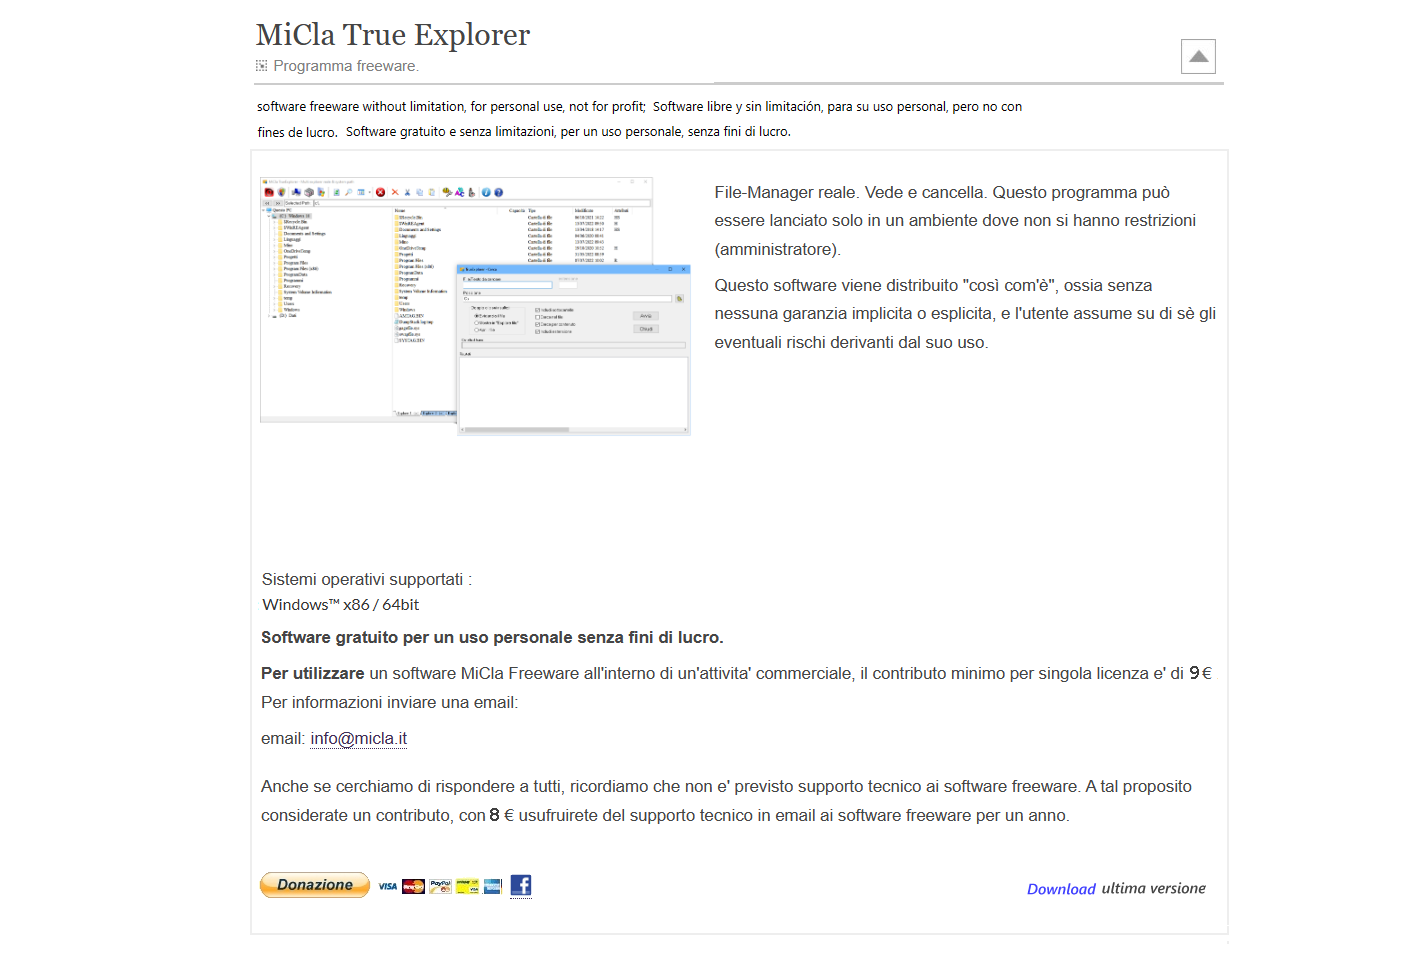Image resolution: width=1422 pixels, height=978 pixels.
Task: Click the PayPal card logo
Action: click(x=440, y=886)
